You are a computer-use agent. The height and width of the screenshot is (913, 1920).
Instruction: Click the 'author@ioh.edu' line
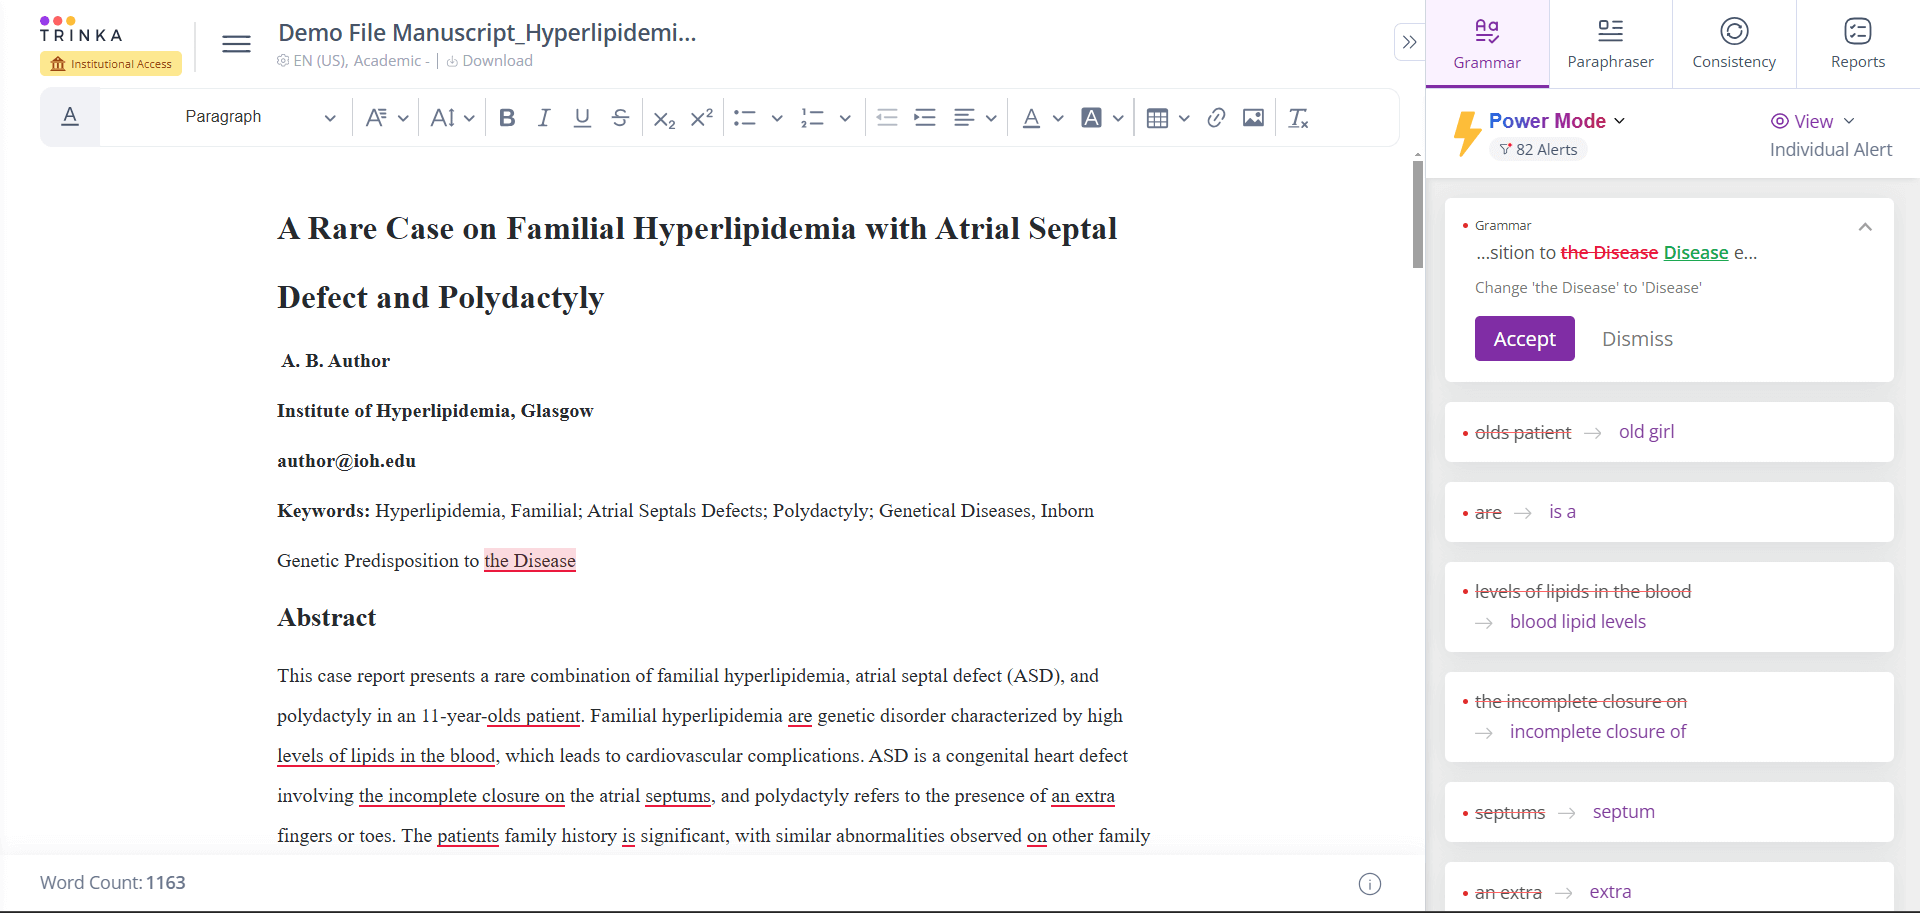[347, 461]
